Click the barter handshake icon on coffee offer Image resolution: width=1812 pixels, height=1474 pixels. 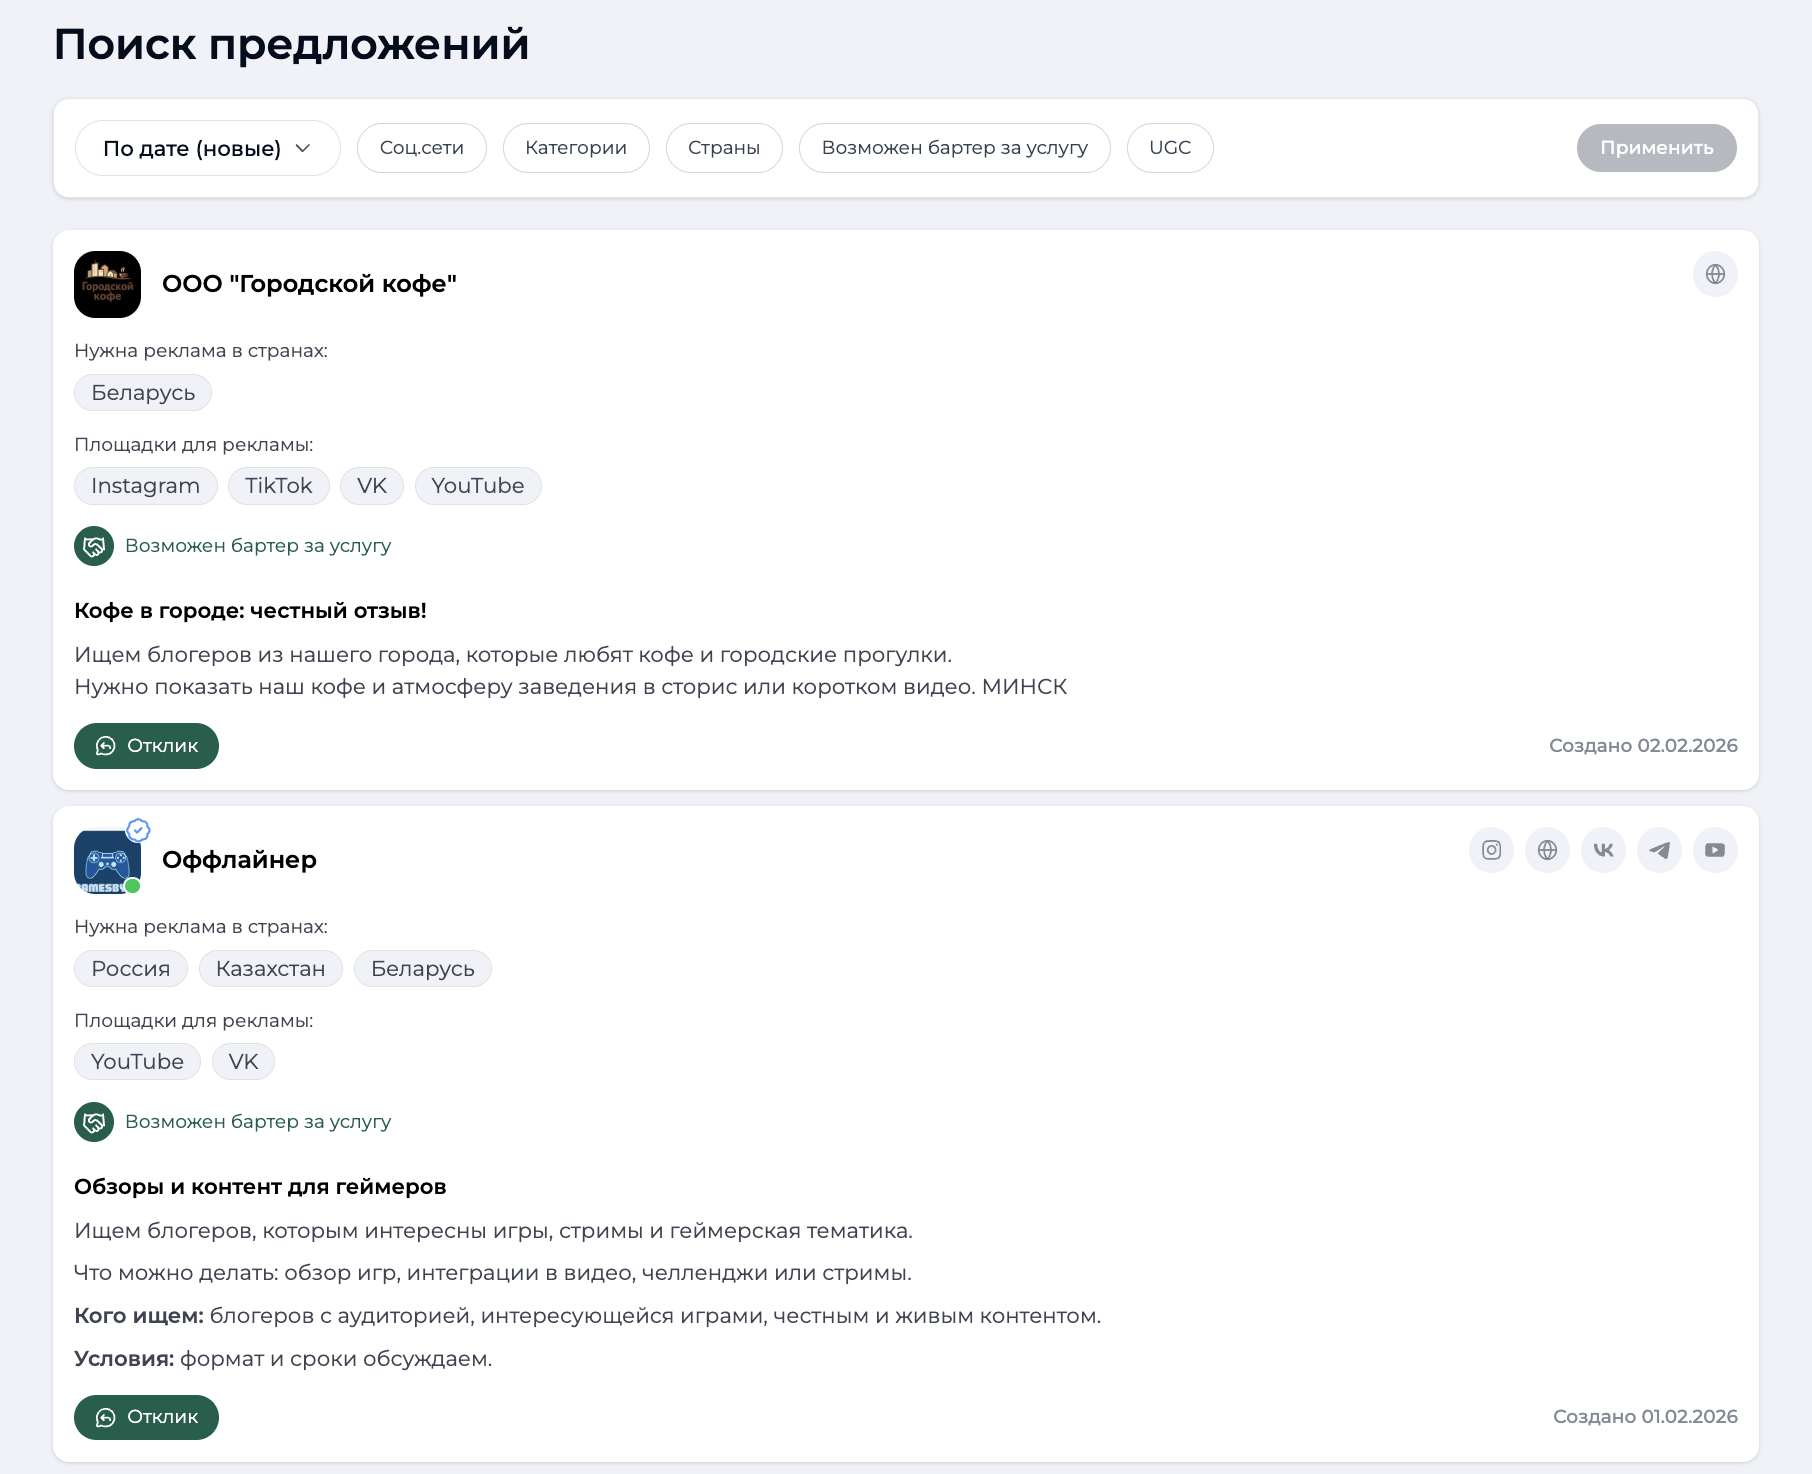pyautogui.click(x=93, y=546)
